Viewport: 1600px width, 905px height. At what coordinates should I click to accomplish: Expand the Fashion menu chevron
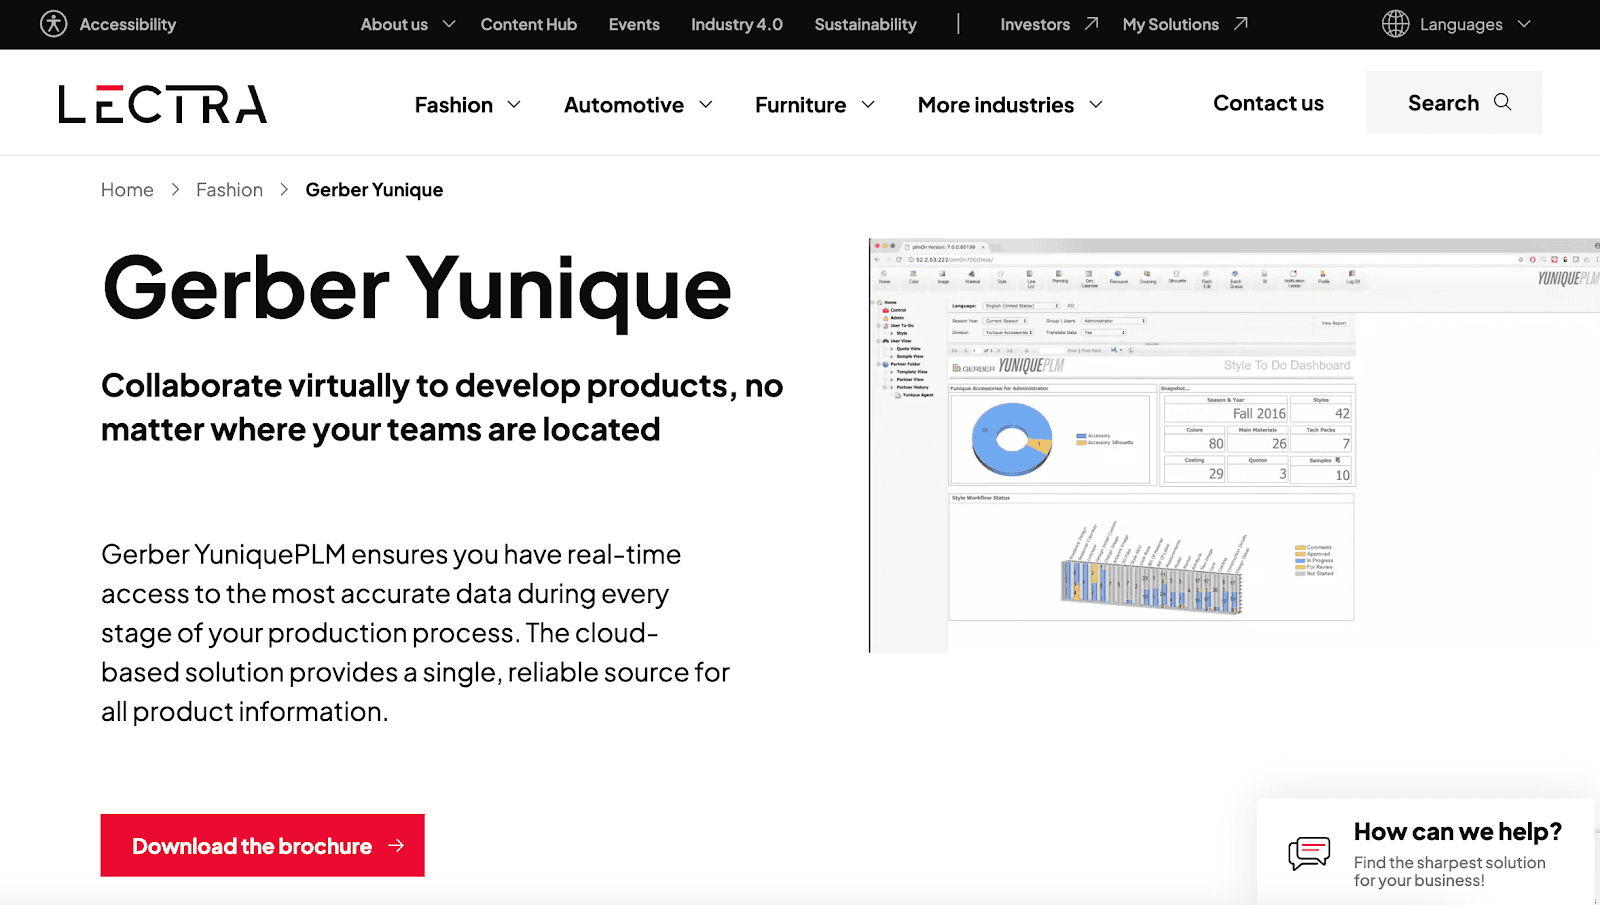[x=514, y=104]
